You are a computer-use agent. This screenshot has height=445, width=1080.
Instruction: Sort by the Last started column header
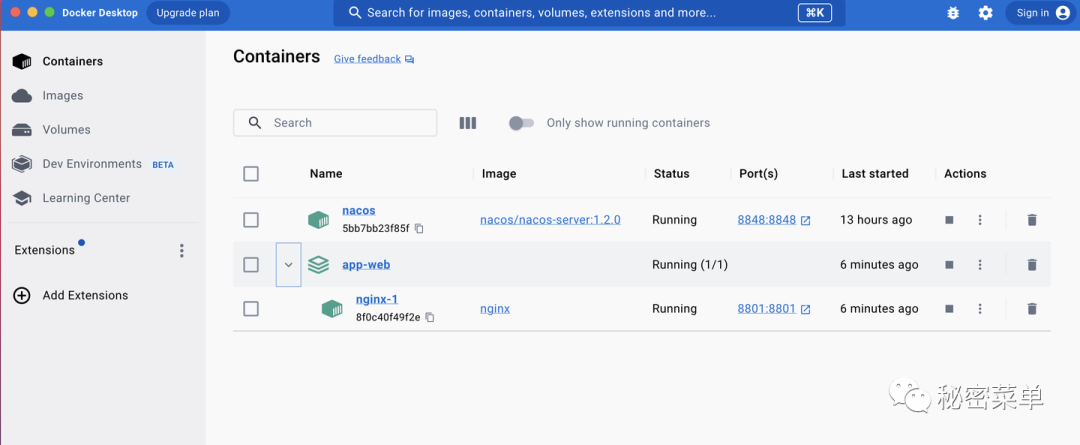tap(875, 174)
